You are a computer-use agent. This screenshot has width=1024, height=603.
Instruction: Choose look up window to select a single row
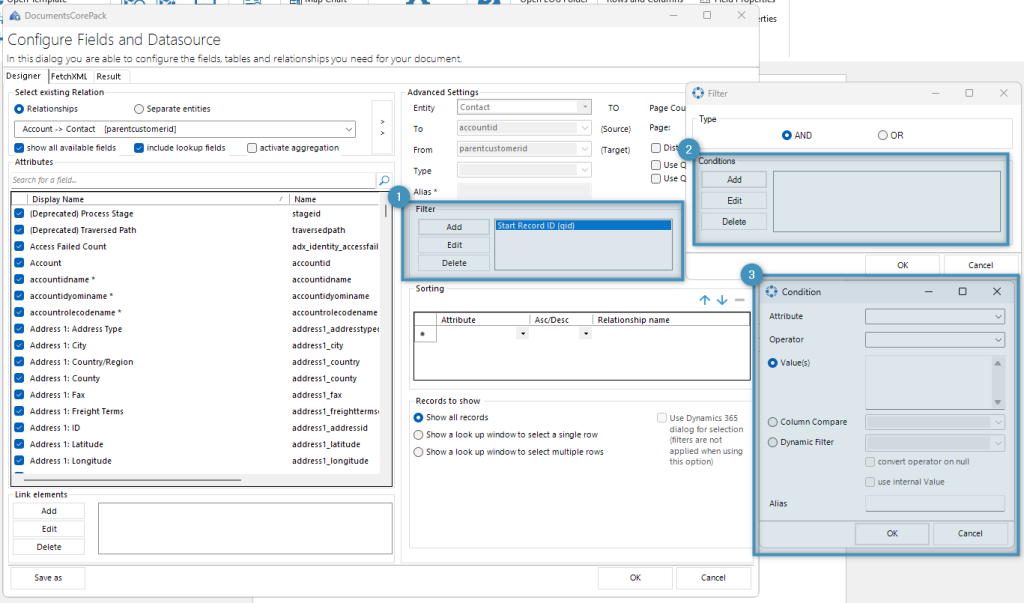418,434
